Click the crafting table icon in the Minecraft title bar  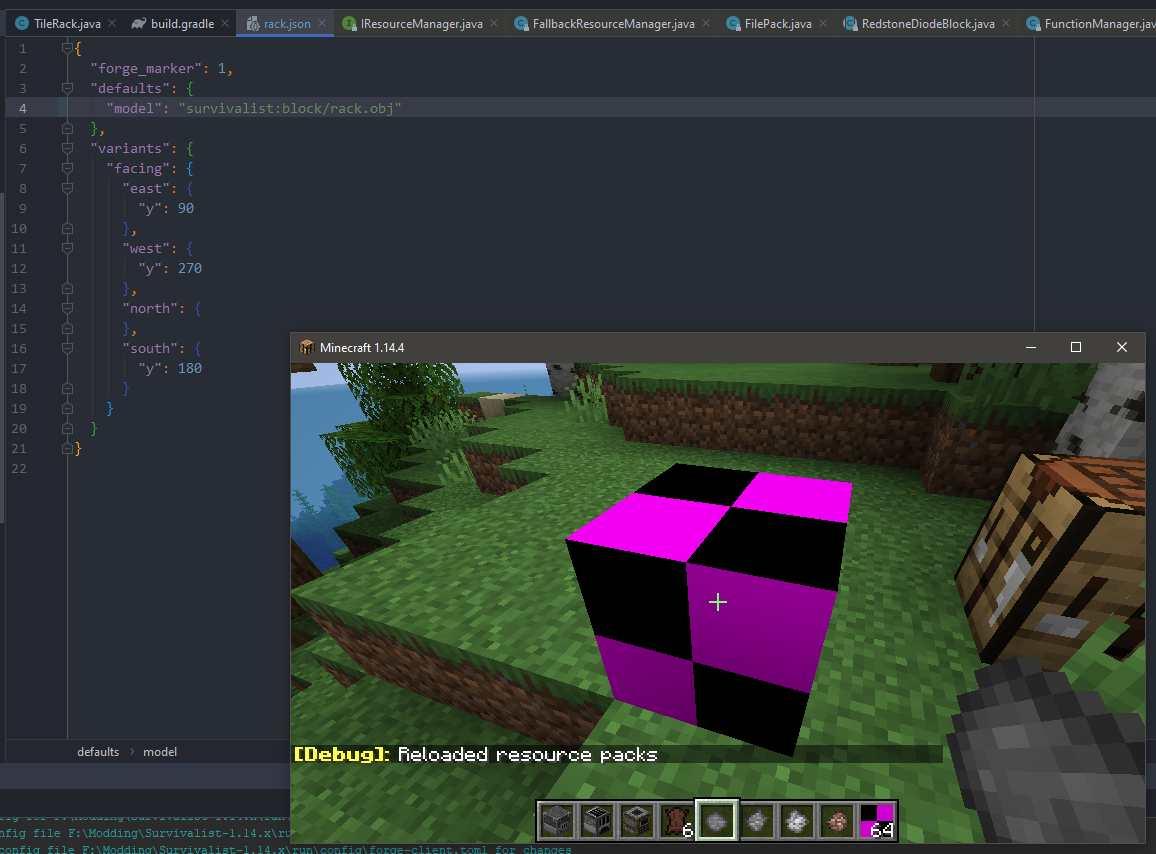(306, 347)
